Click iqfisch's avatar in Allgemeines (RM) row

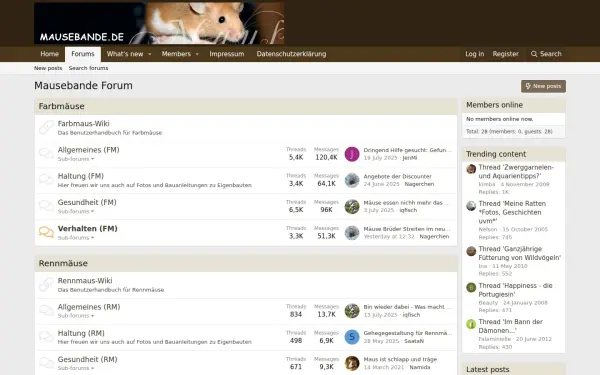pos(352,311)
